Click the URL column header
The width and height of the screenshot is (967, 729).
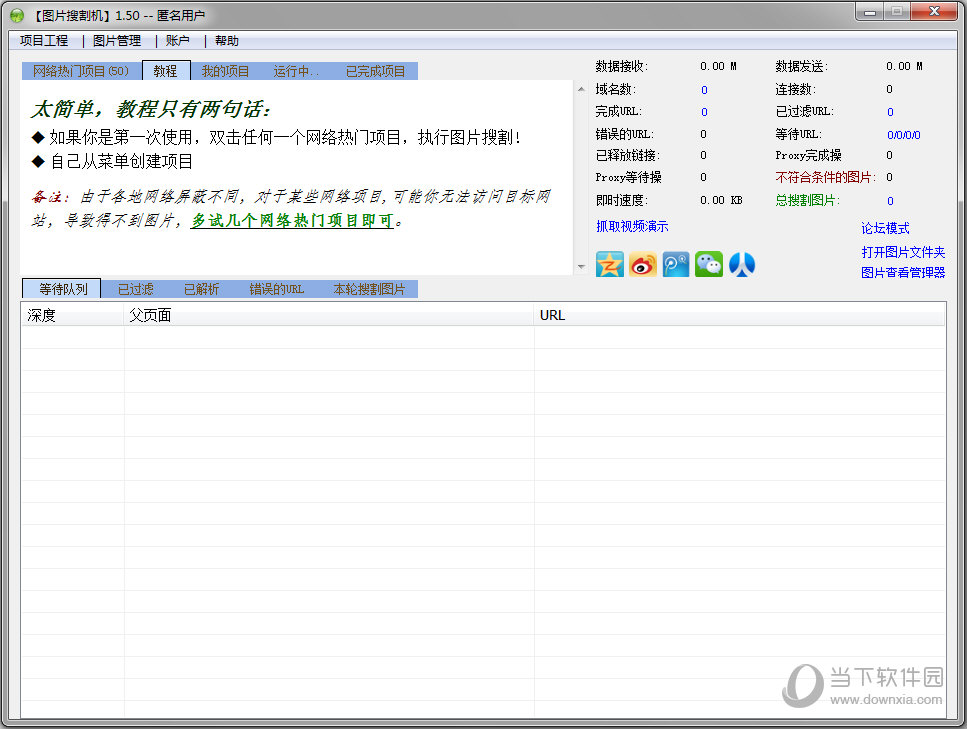coord(739,315)
